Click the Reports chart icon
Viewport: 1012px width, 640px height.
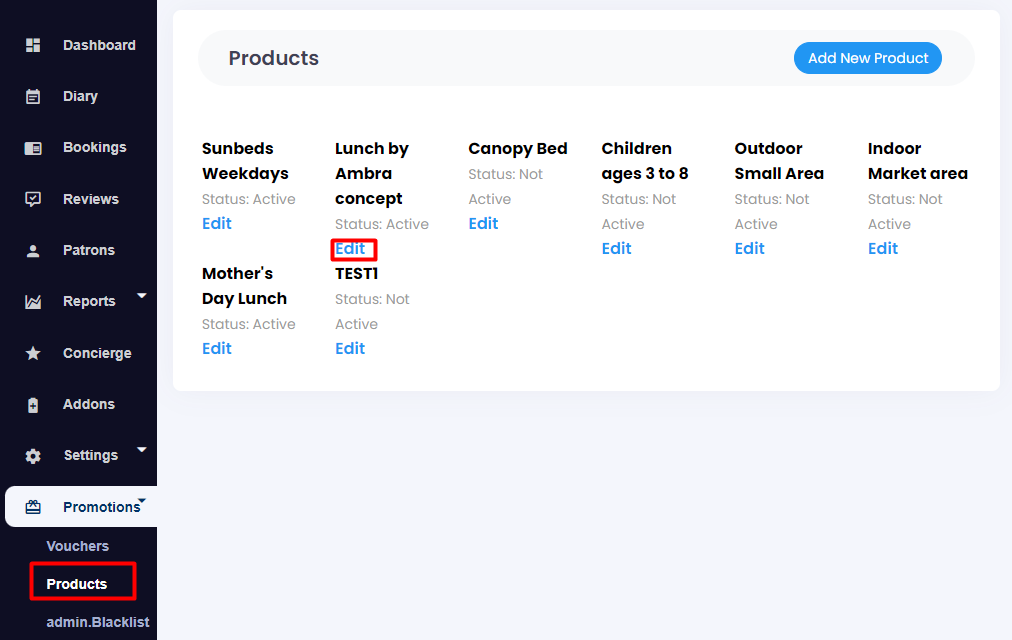[33, 302]
